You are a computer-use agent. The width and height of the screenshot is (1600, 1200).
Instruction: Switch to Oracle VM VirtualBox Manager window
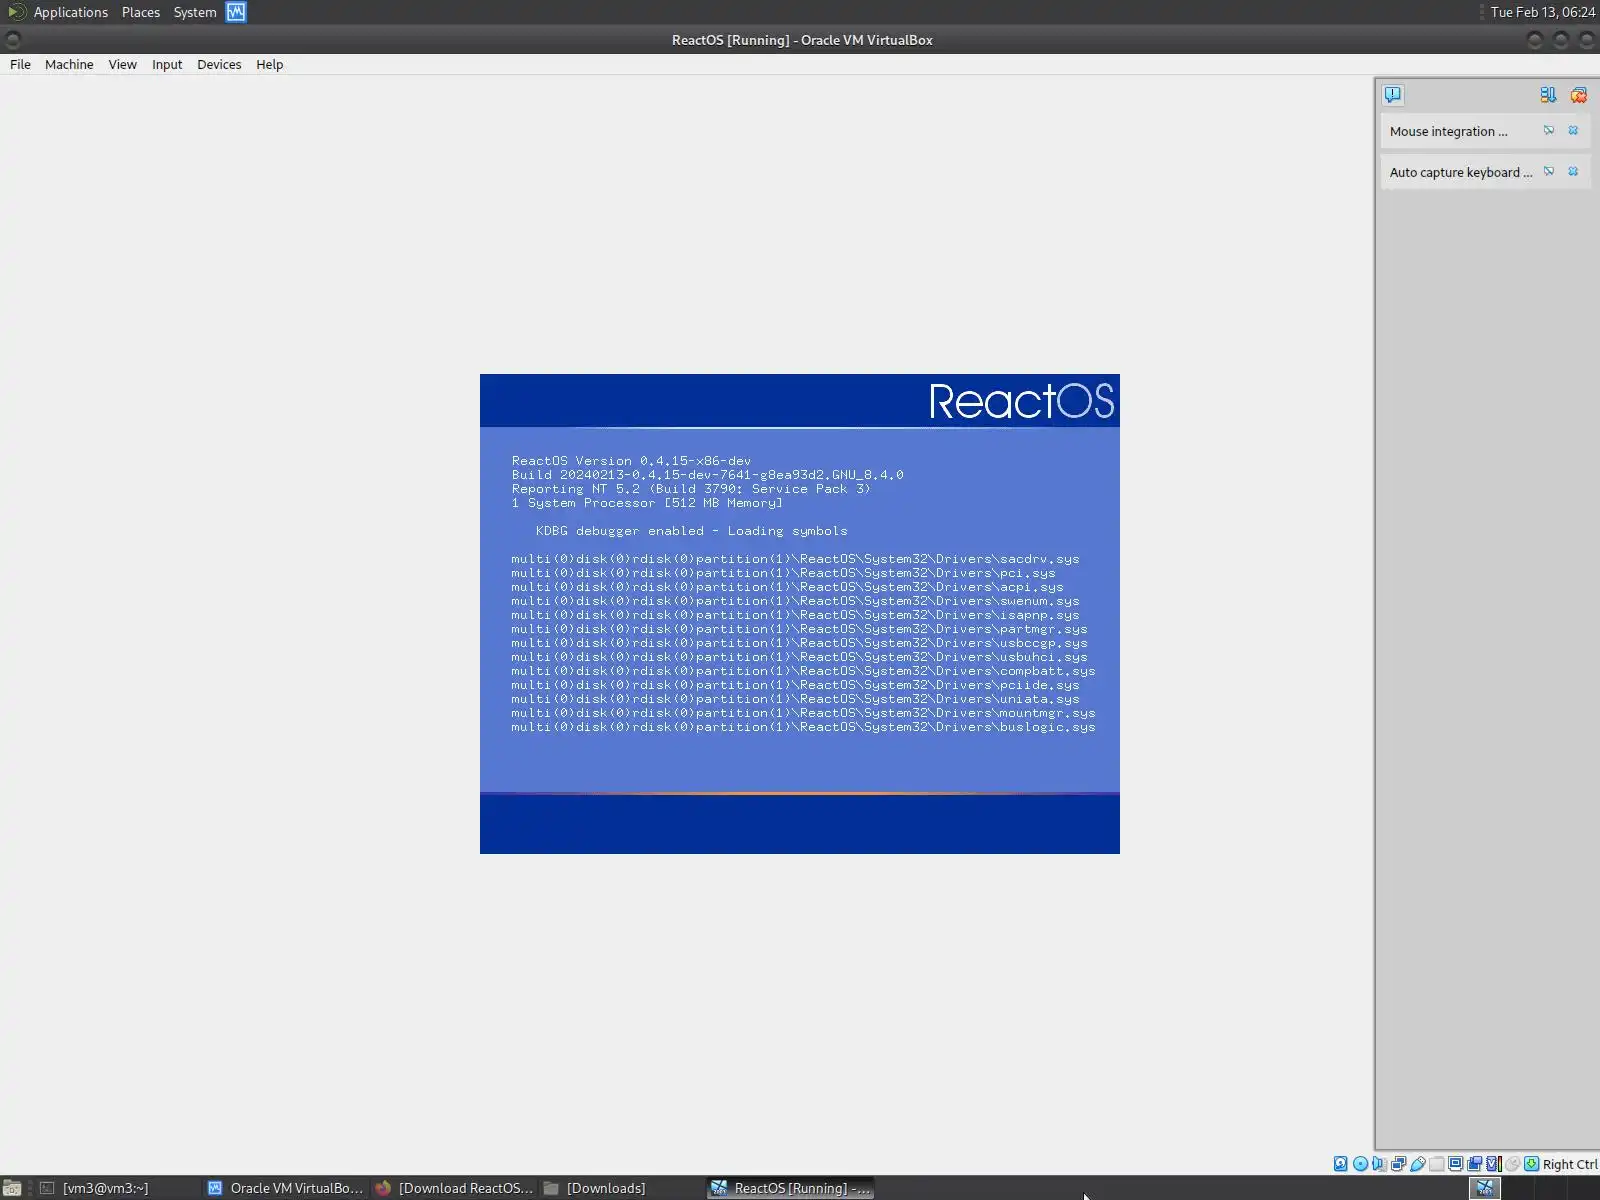point(286,1188)
